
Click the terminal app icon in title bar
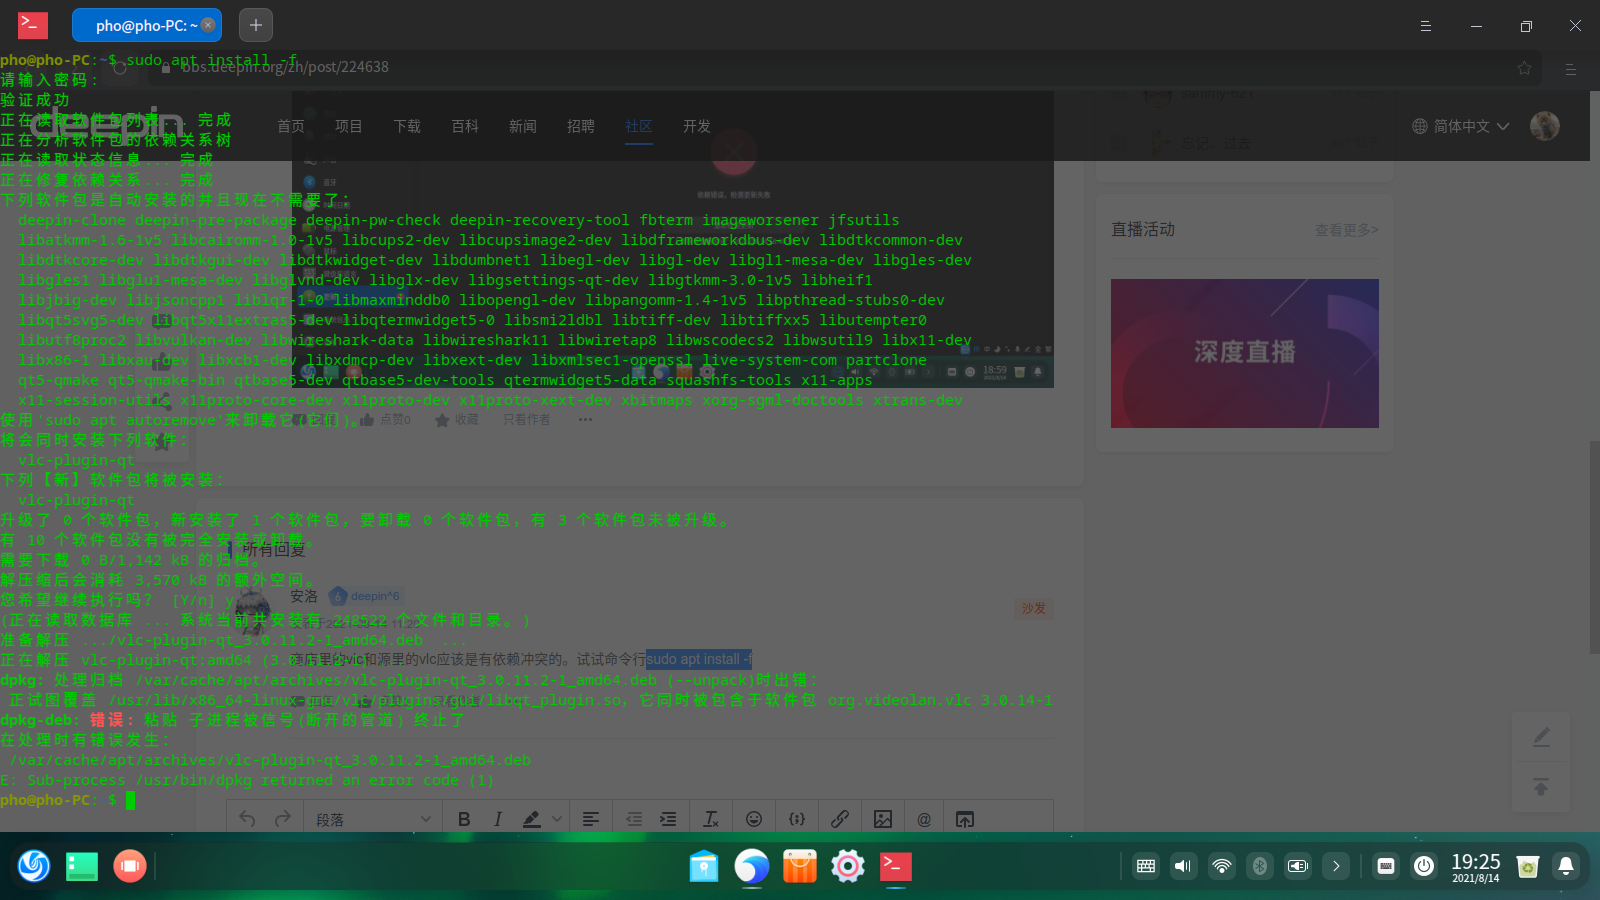point(33,25)
